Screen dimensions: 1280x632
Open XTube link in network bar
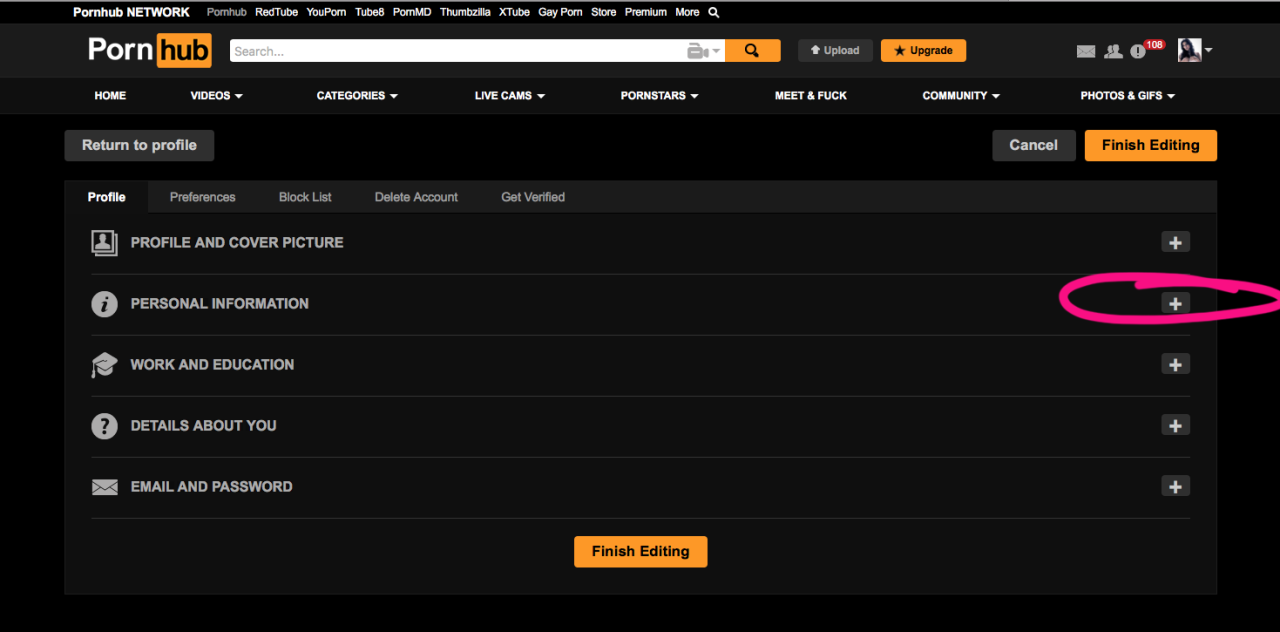[514, 12]
